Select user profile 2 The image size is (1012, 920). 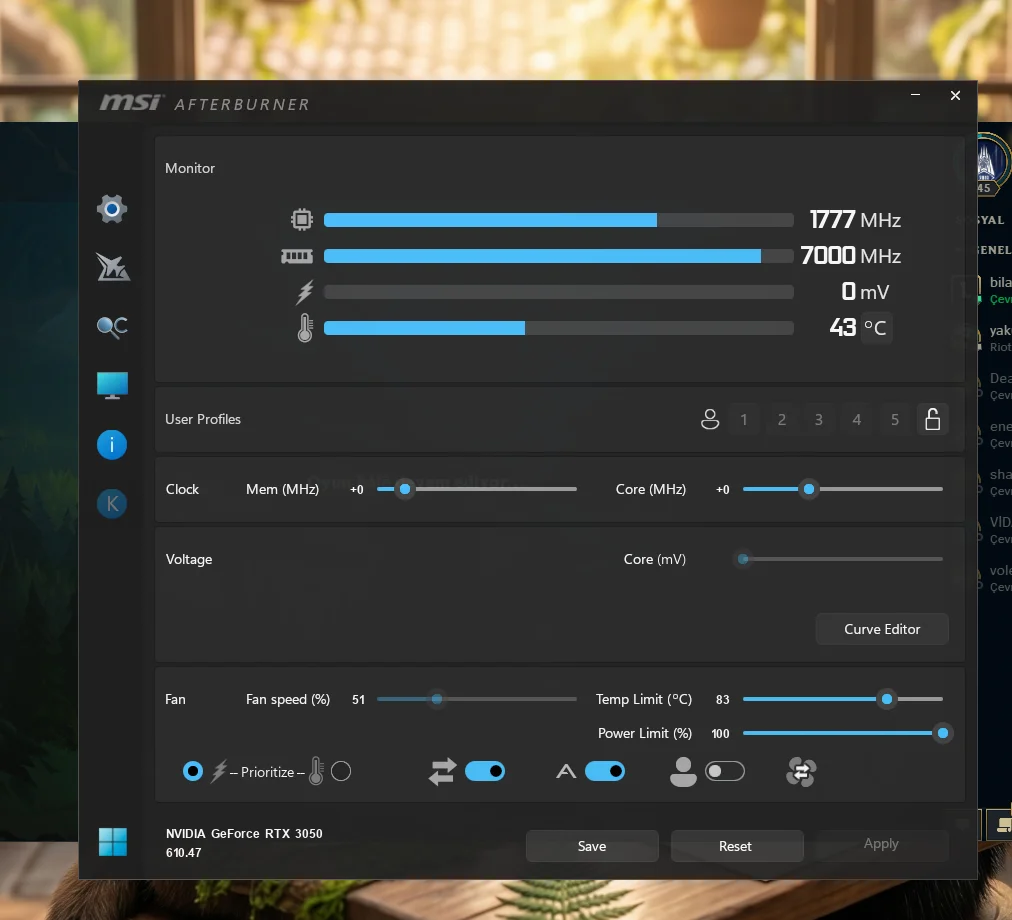click(x=782, y=420)
